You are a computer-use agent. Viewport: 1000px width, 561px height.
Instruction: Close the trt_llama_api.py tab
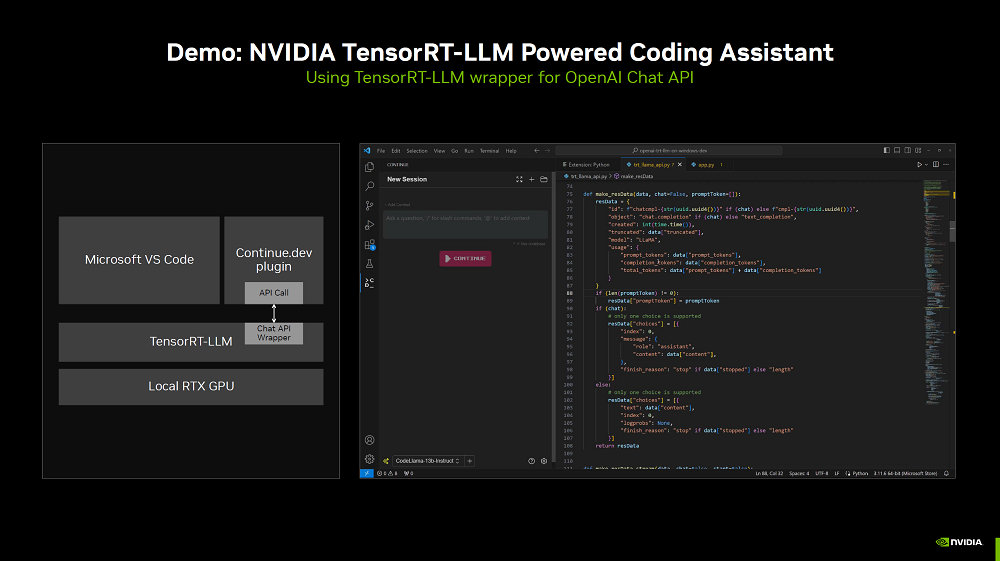point(680,164)
